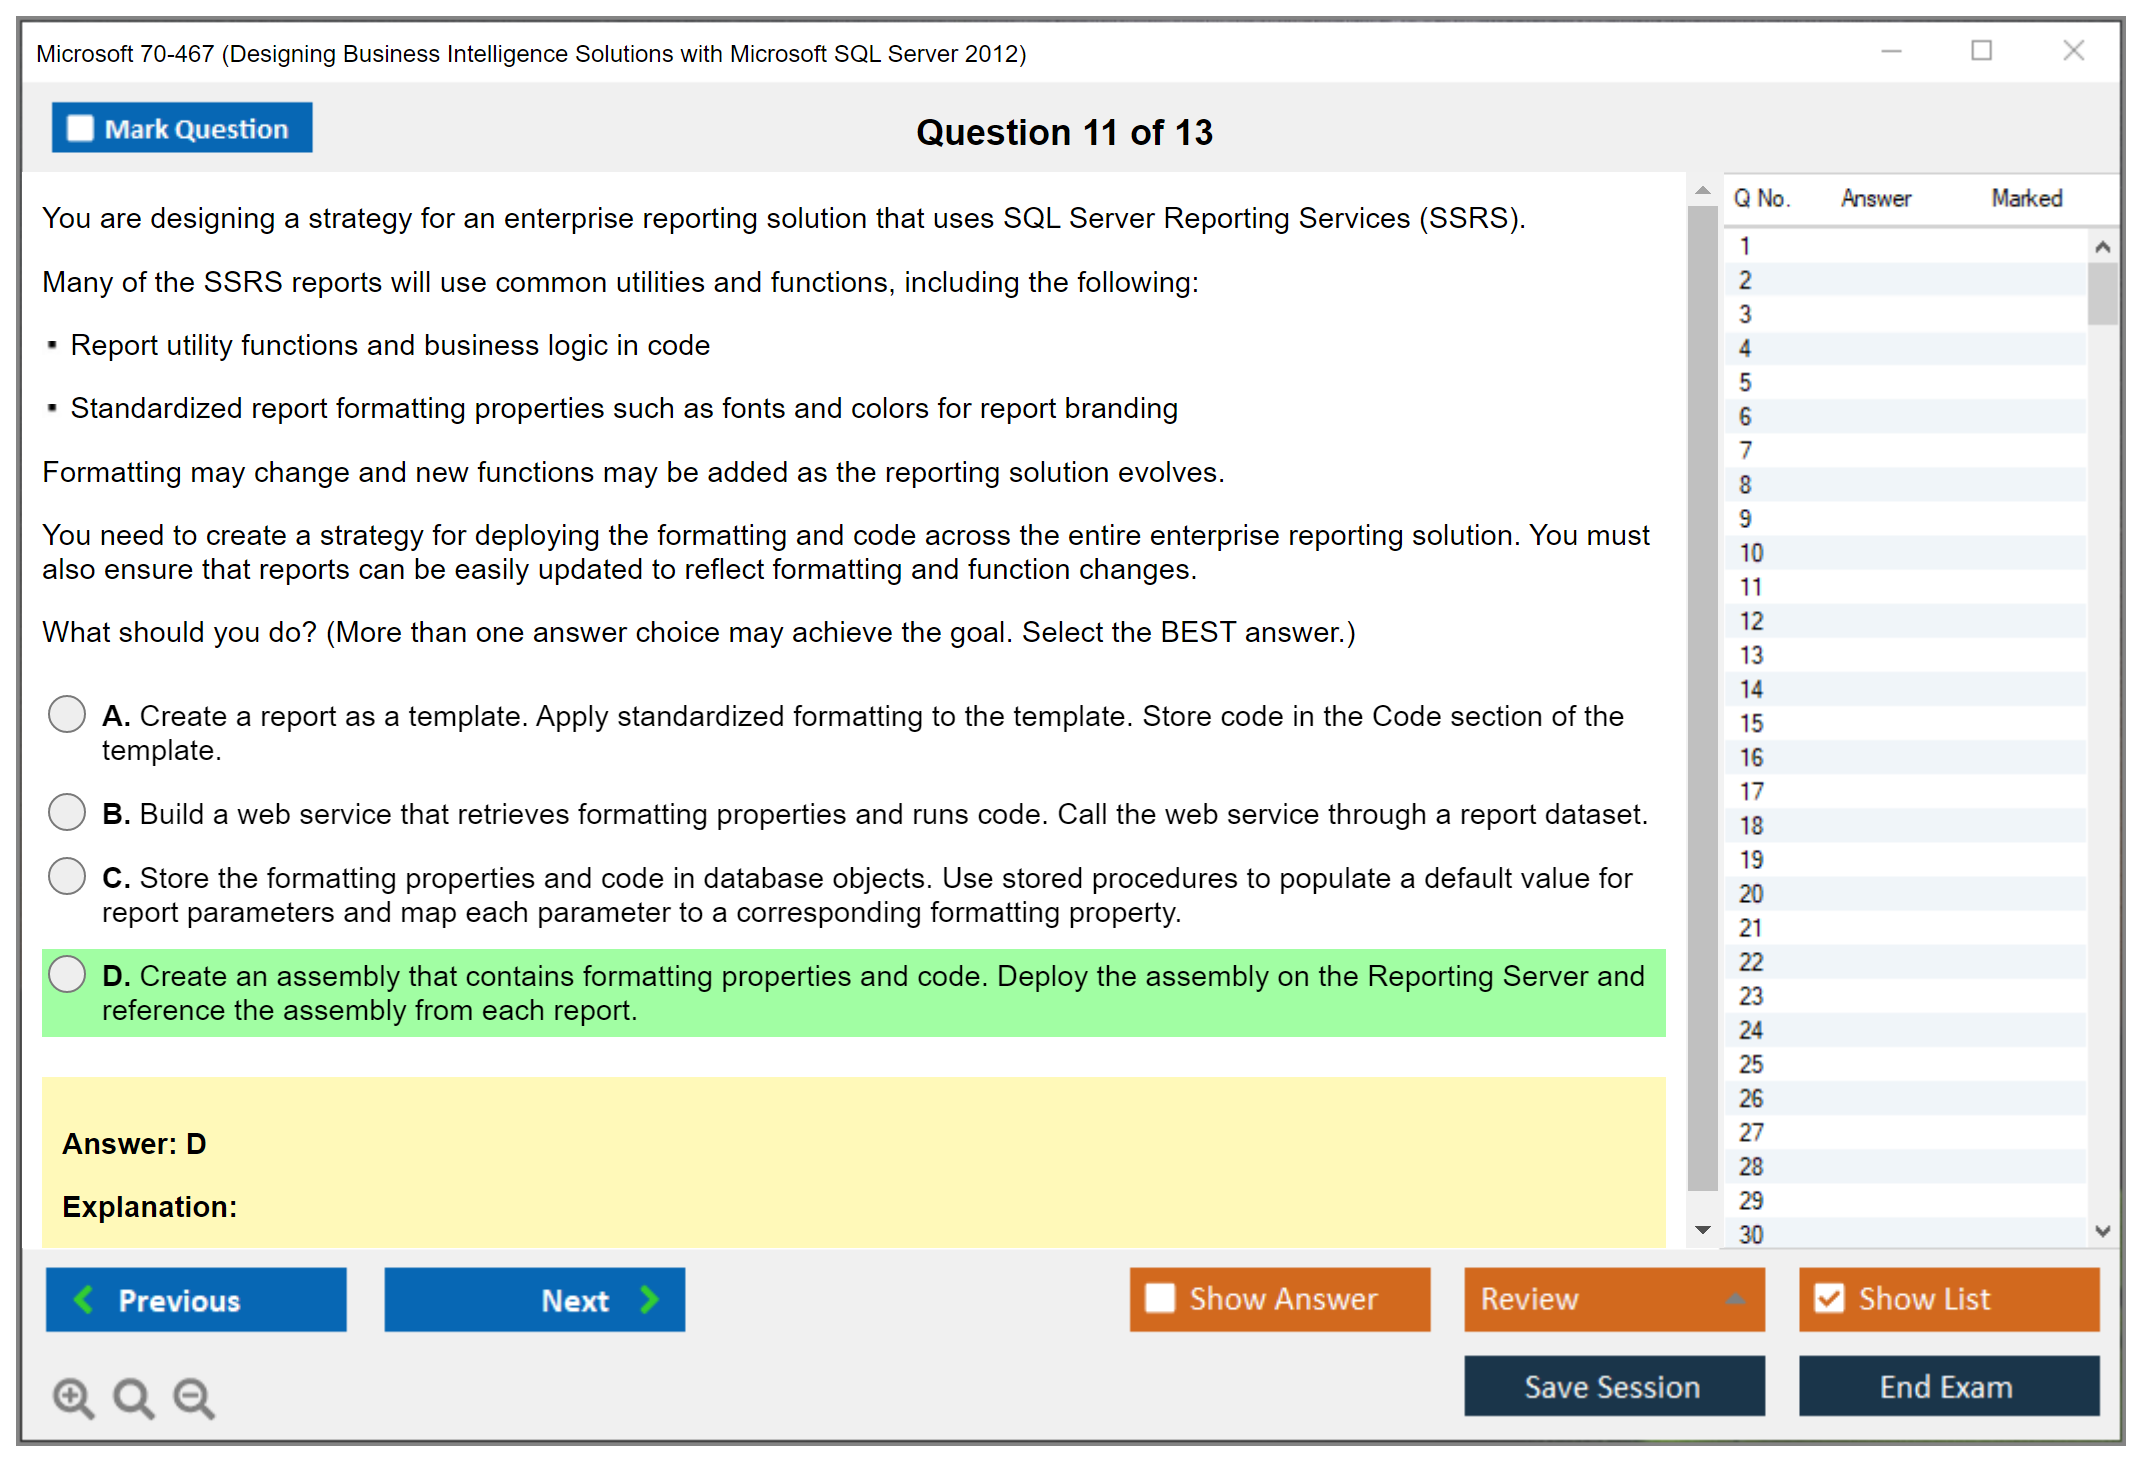The height and width of the screenshot is (1470, 2150).
Task: Collapse the Review panel using its arrow
Action: pyautogui.click(x=1737, y=1299)
